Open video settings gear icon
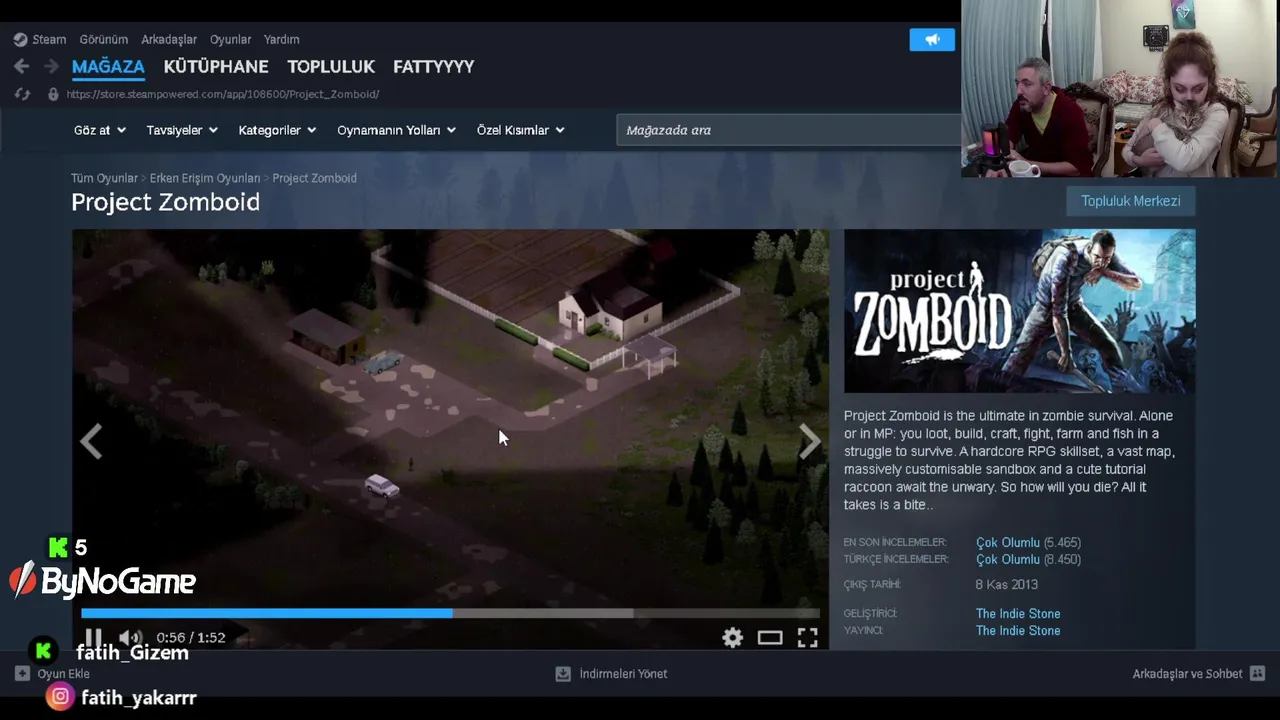Image resolution: width=1280 pixels, height=720 pixels. pyautogui.click(x=733, y=637)
